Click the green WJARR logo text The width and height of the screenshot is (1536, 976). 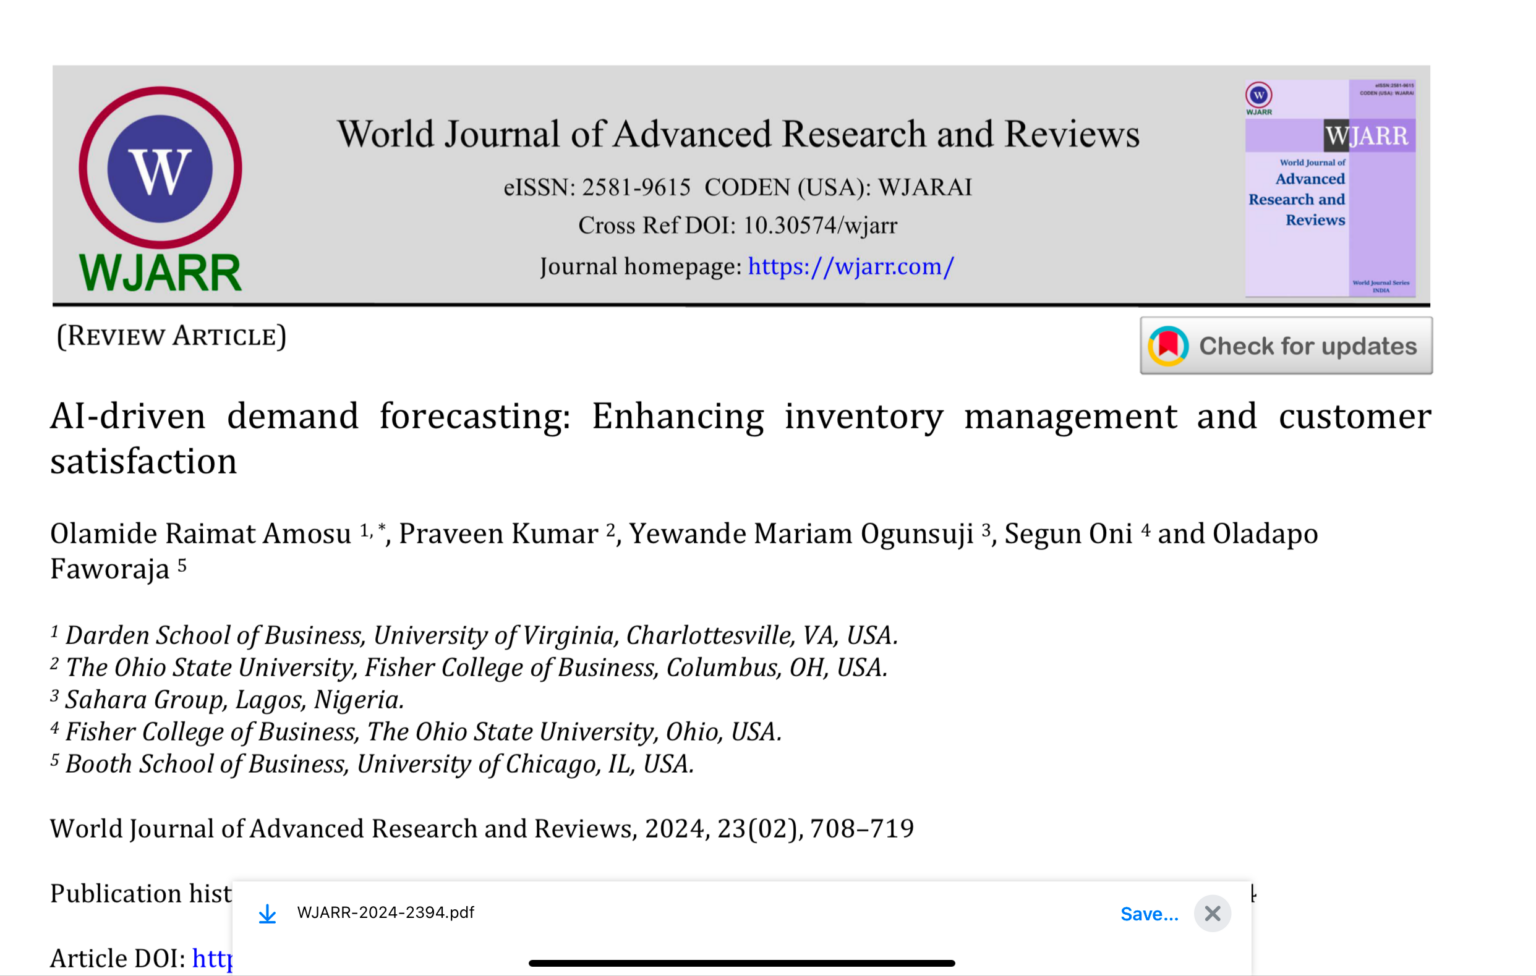[160, 273]
